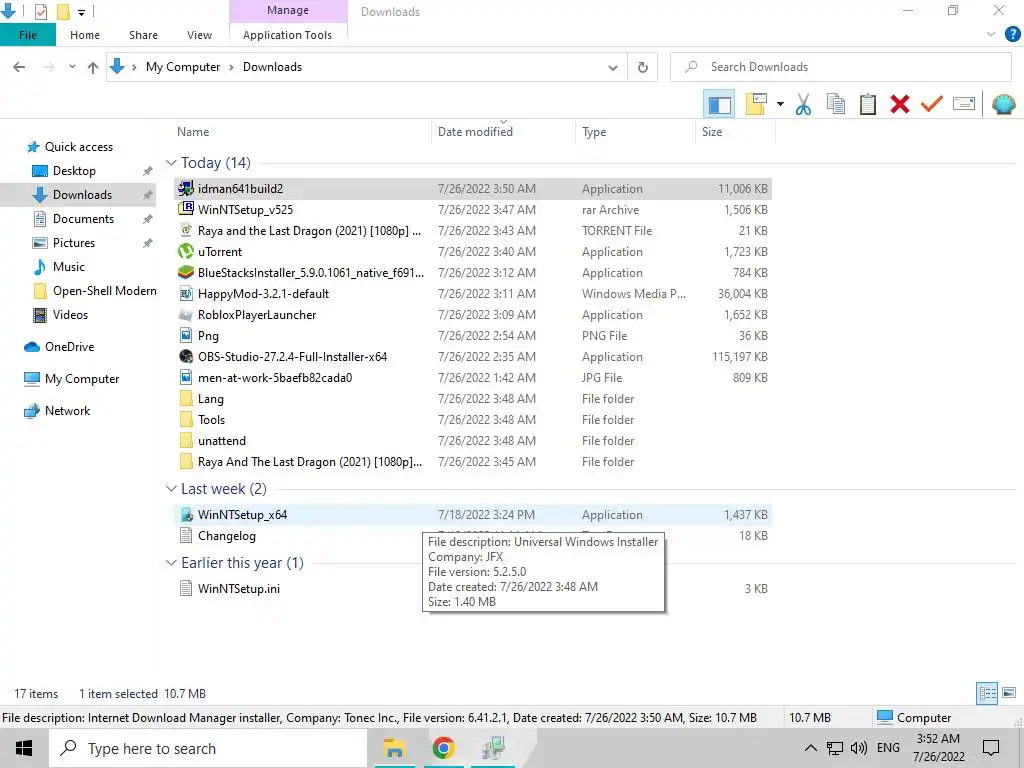Sort by the Name column header
The width and height of the screenshot is (1024, 768).
tap(193, 132)
